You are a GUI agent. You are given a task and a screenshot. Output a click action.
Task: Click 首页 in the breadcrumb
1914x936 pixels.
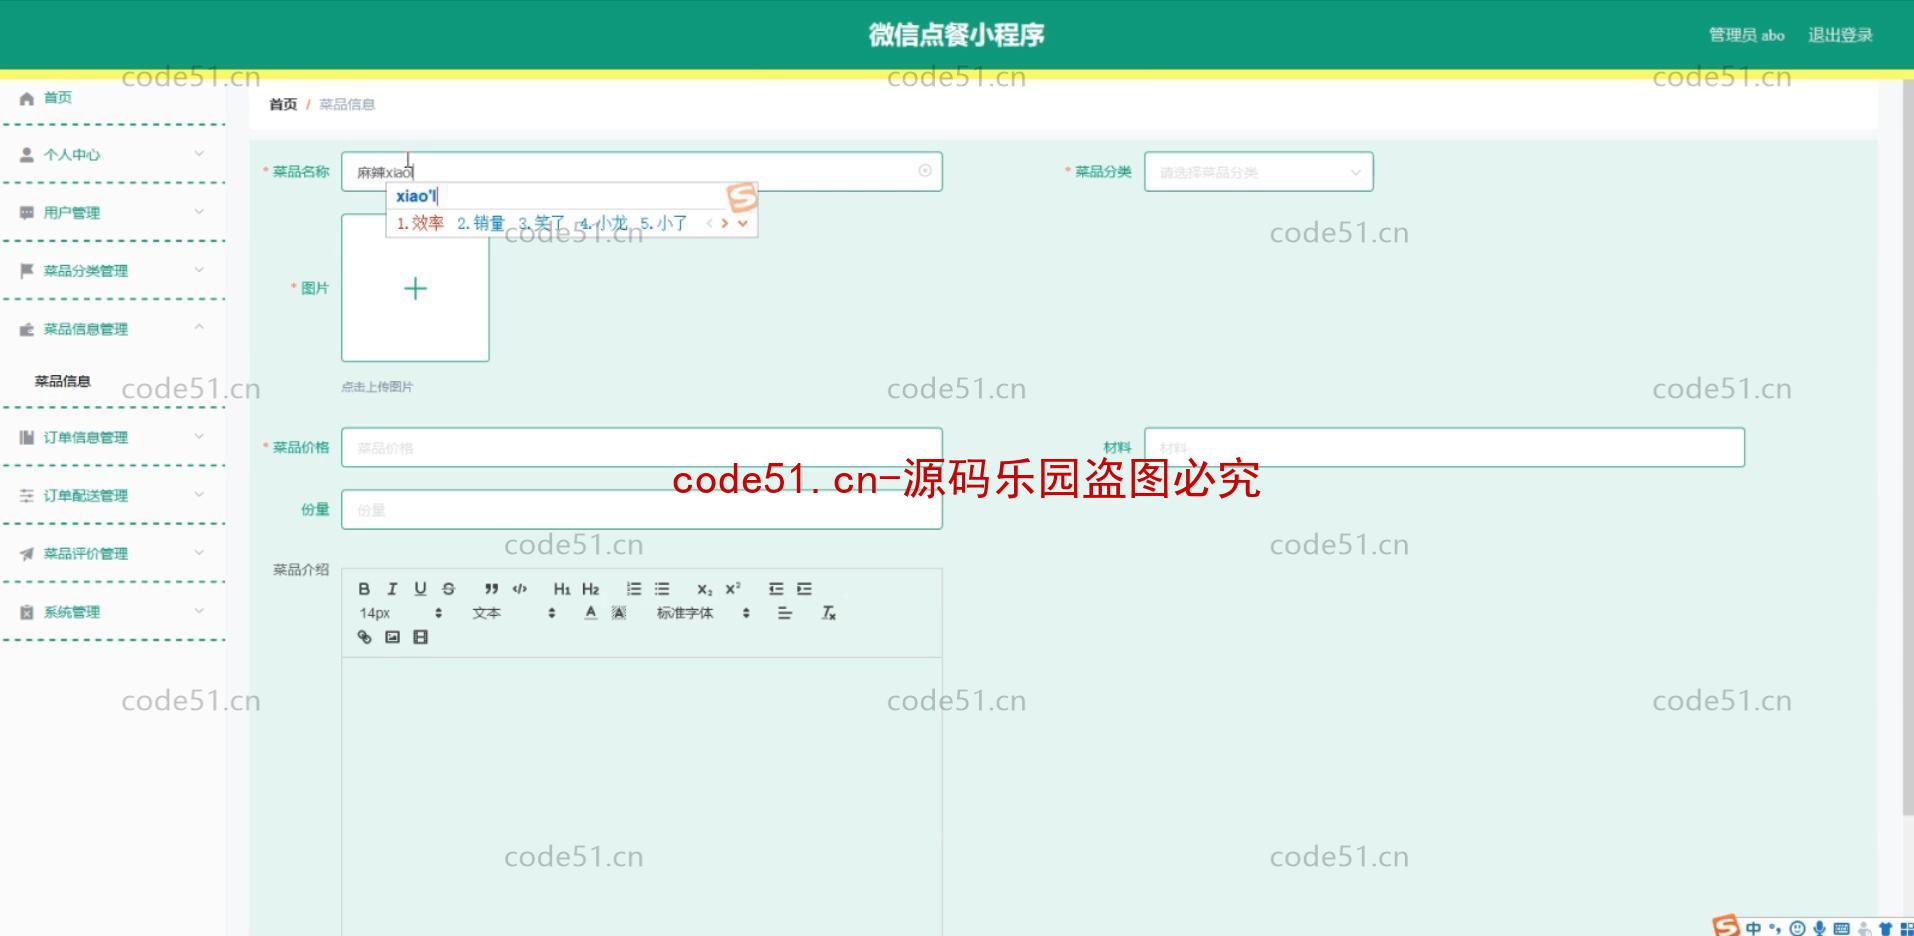point(283,104)
